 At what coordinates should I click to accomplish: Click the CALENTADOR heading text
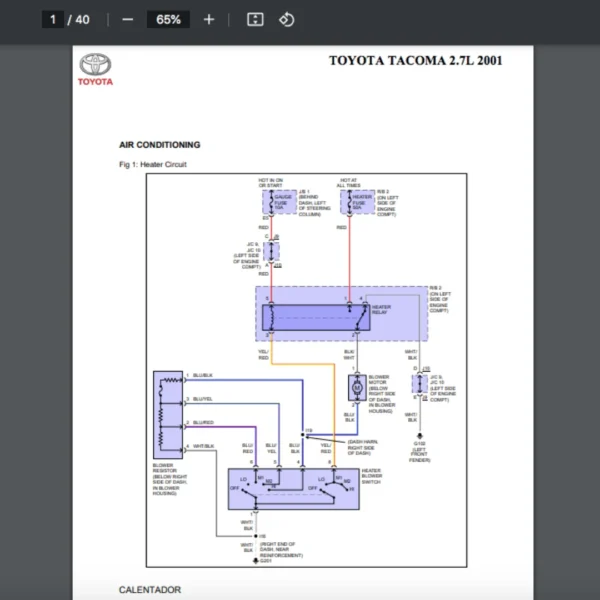click(150, 590)
